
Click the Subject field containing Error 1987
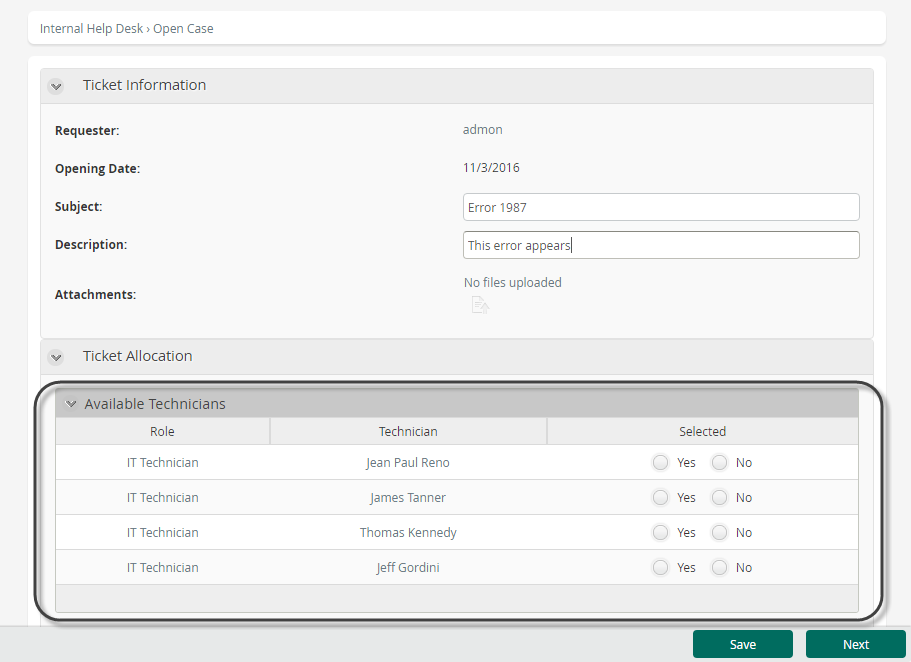pos(661,207)
